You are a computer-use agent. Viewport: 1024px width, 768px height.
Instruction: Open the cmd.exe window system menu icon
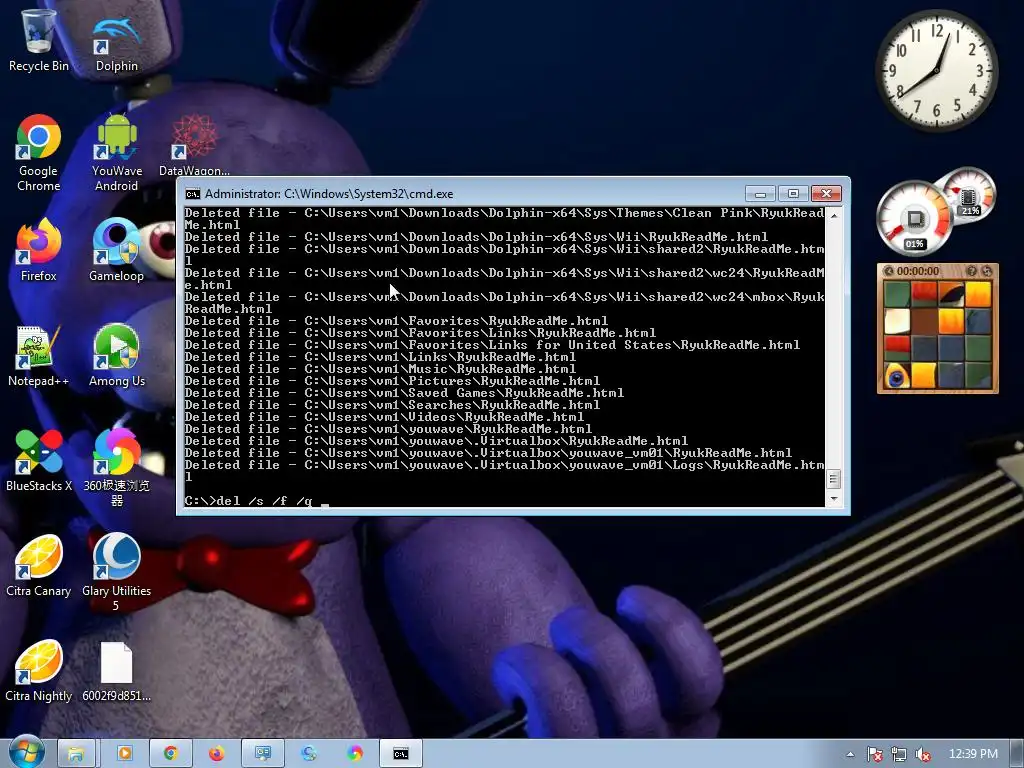(193, 194)
